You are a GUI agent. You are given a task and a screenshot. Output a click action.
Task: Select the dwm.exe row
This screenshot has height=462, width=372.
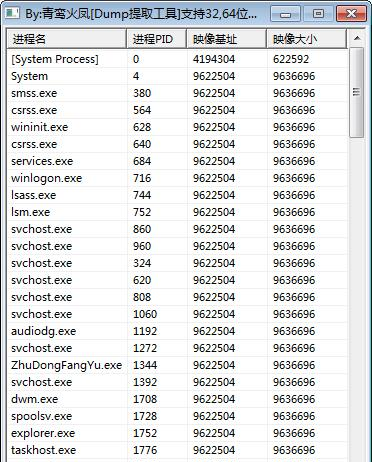point(177,399)
